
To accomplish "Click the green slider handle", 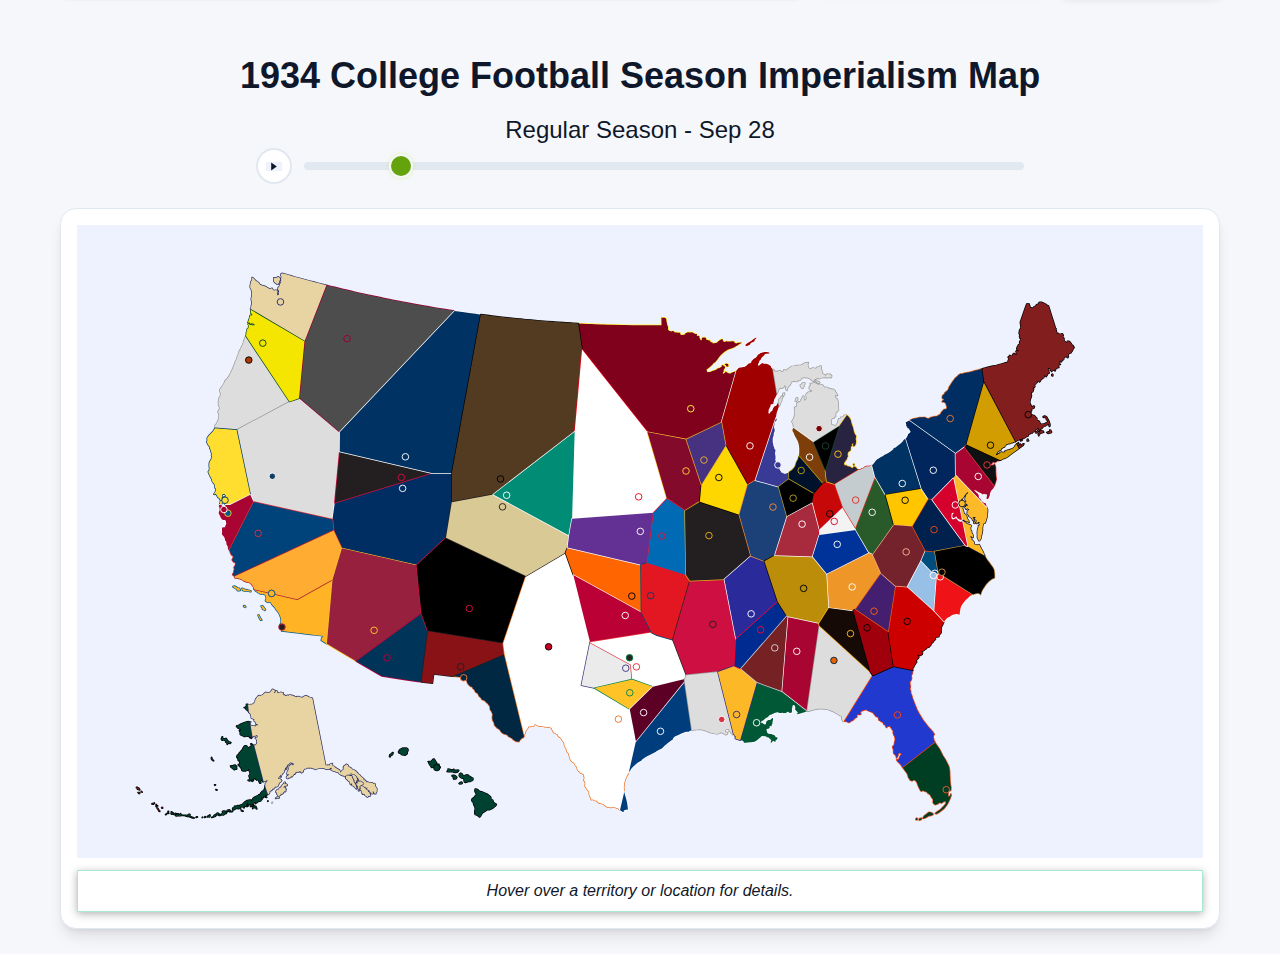I will [400, 166].
